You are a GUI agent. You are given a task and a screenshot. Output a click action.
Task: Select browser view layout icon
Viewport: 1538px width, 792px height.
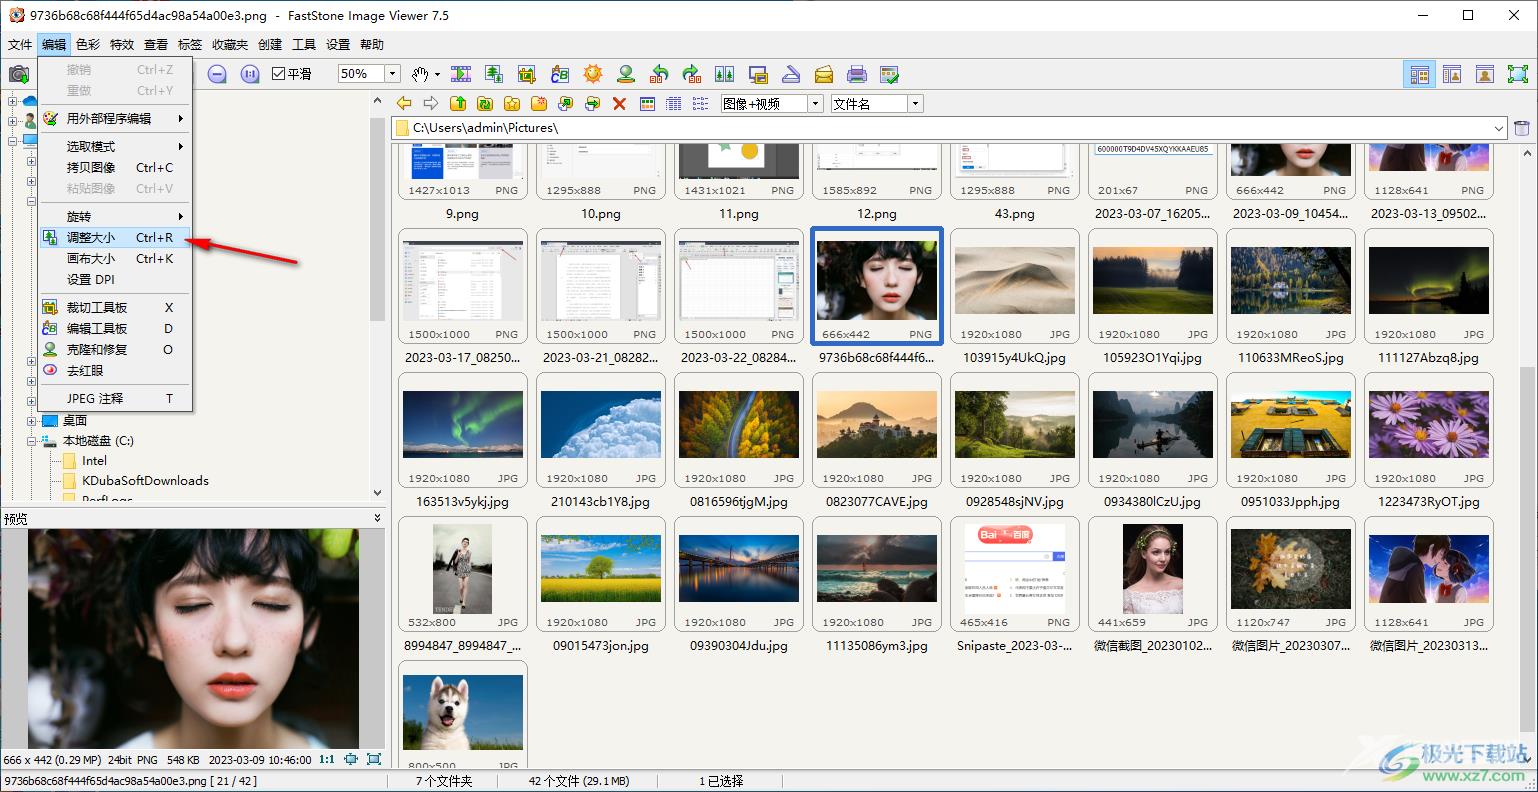pyautogui.click(x=1419, y=74)
